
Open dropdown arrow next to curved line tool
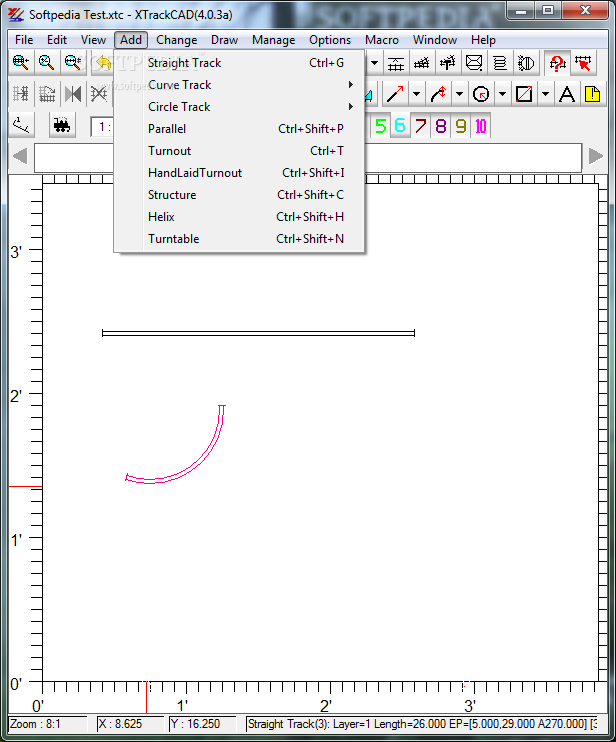click(x=459, y=94)
